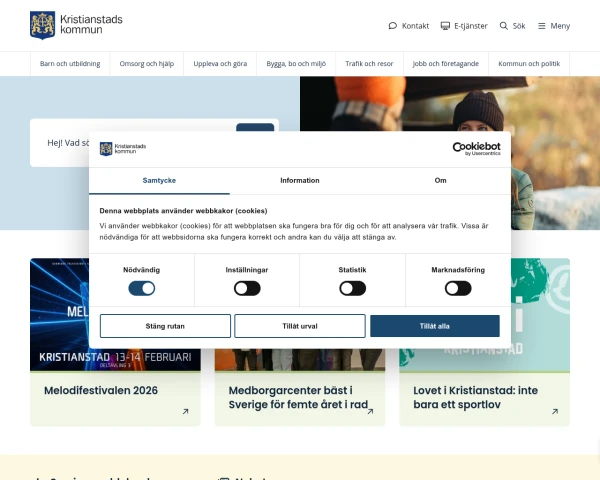Open the Kontakt speech bubble icon
The width and height of the screenshot is (600, 480).
tap(393, 26)
